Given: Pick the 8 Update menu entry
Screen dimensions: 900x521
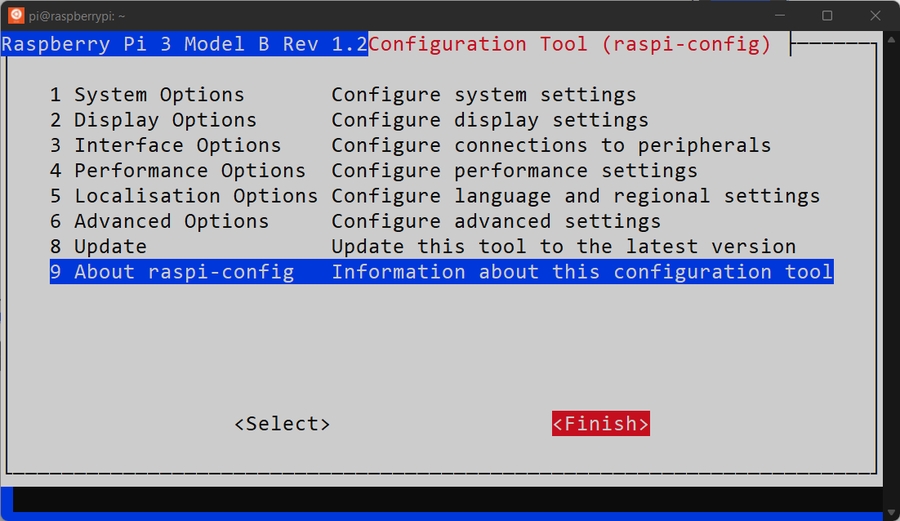Looking at the screenshot, I should 98,246.
